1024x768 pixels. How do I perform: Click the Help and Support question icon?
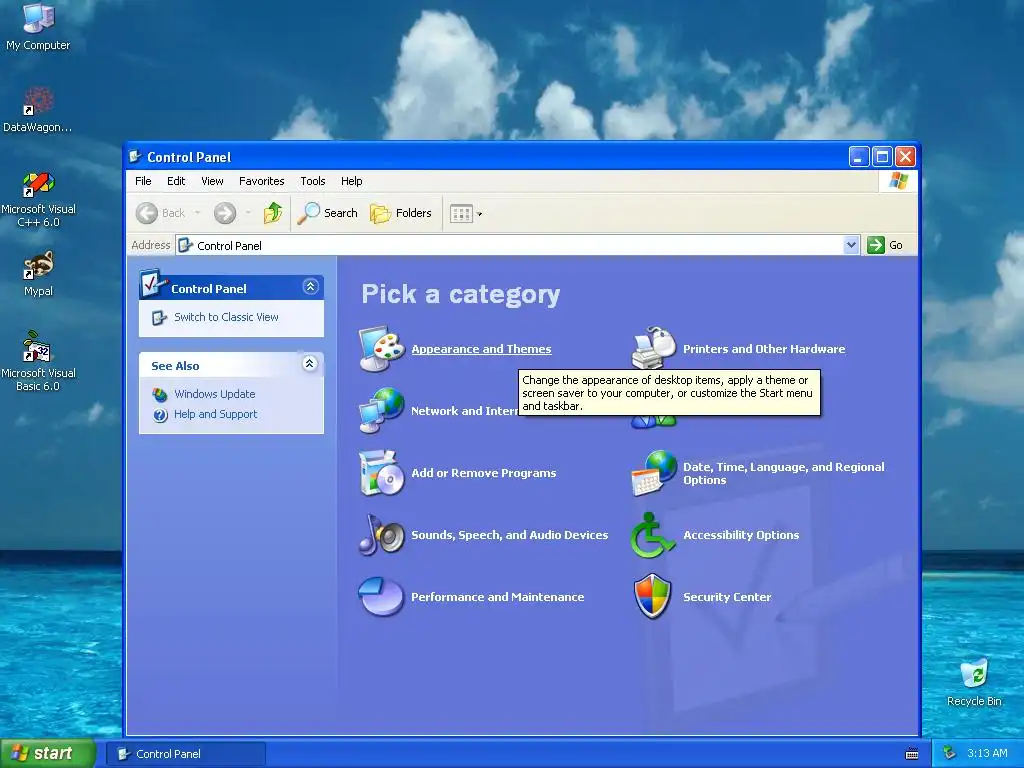(160, 415)
